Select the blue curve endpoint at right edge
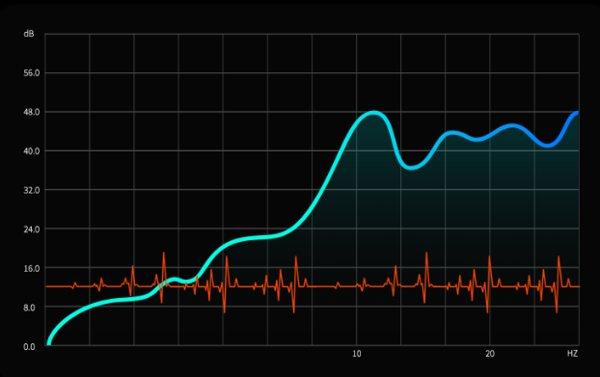Screen dimensions: 600x377 pyautogui.click(x=576, y=114)
